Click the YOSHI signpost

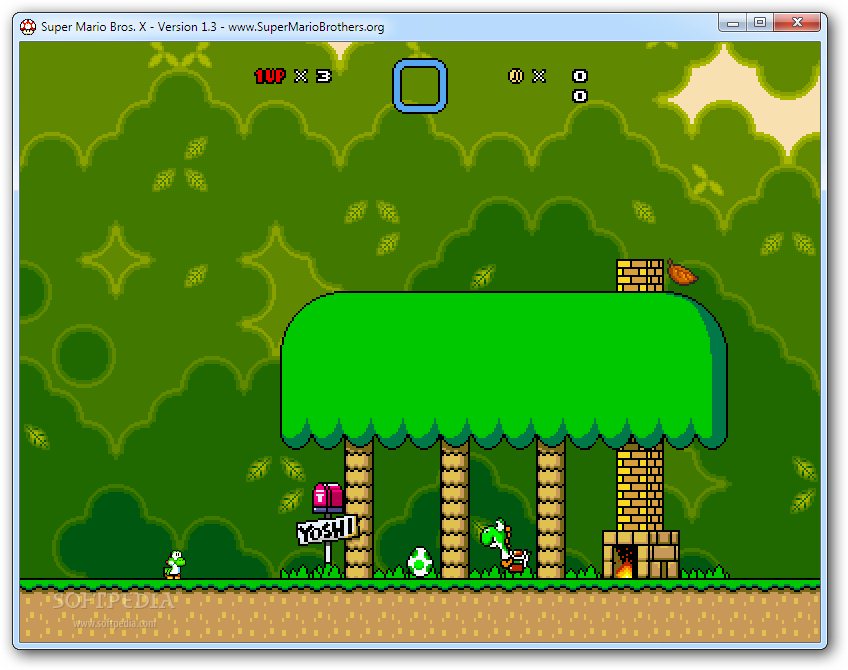[327, 530]
